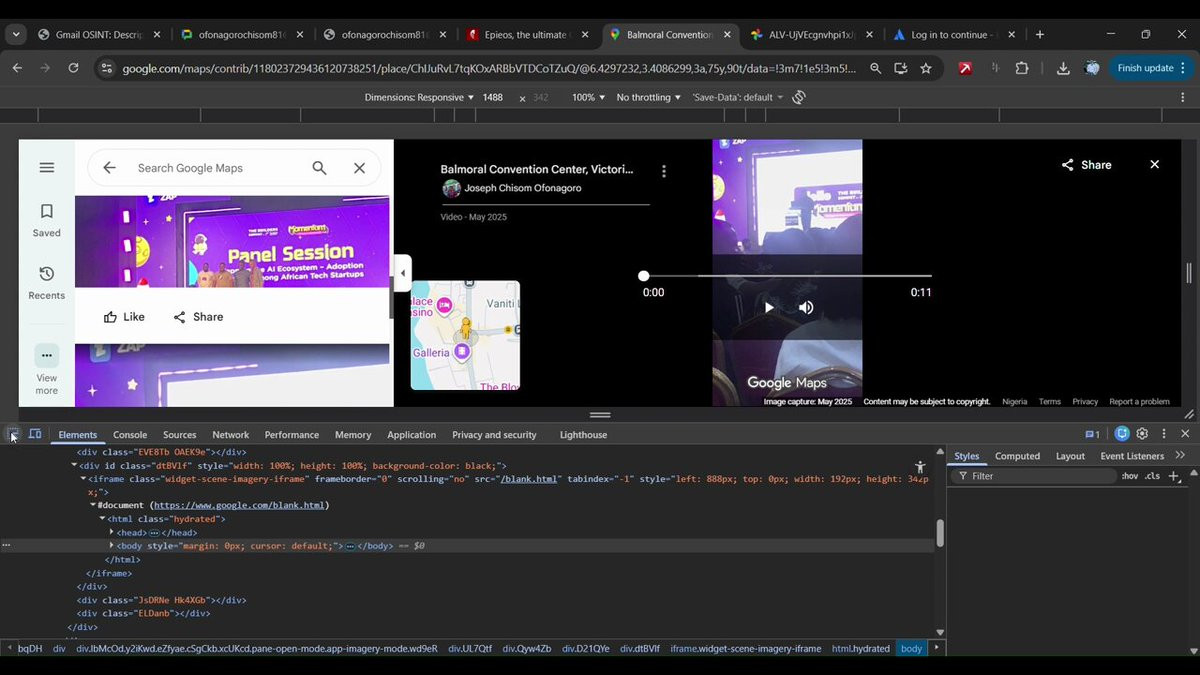Open DevTools settings gear
This screenshot has height=675, width=1200.
[1142, 434]
